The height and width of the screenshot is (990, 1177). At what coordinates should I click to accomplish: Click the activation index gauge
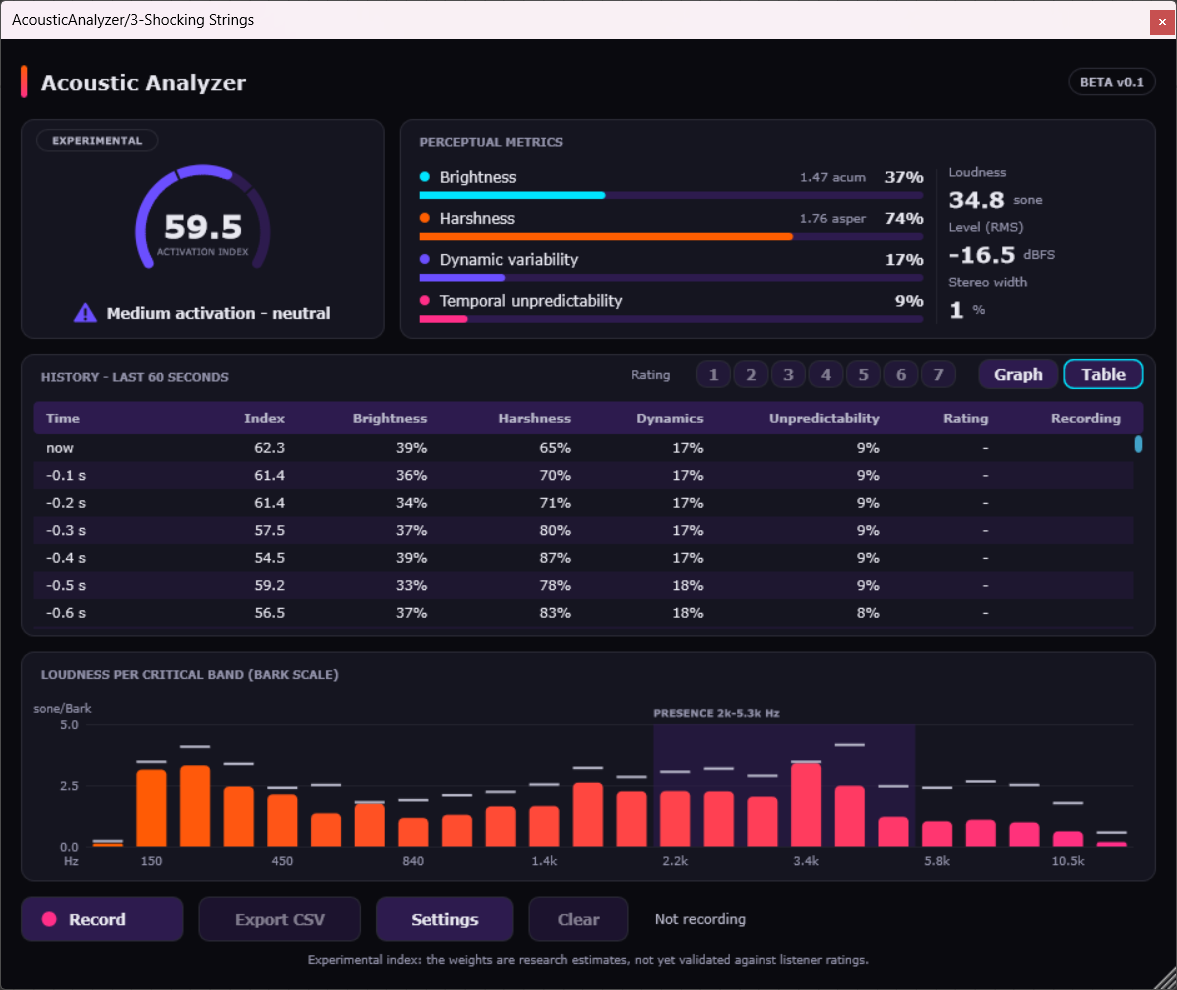pos(203,218)
